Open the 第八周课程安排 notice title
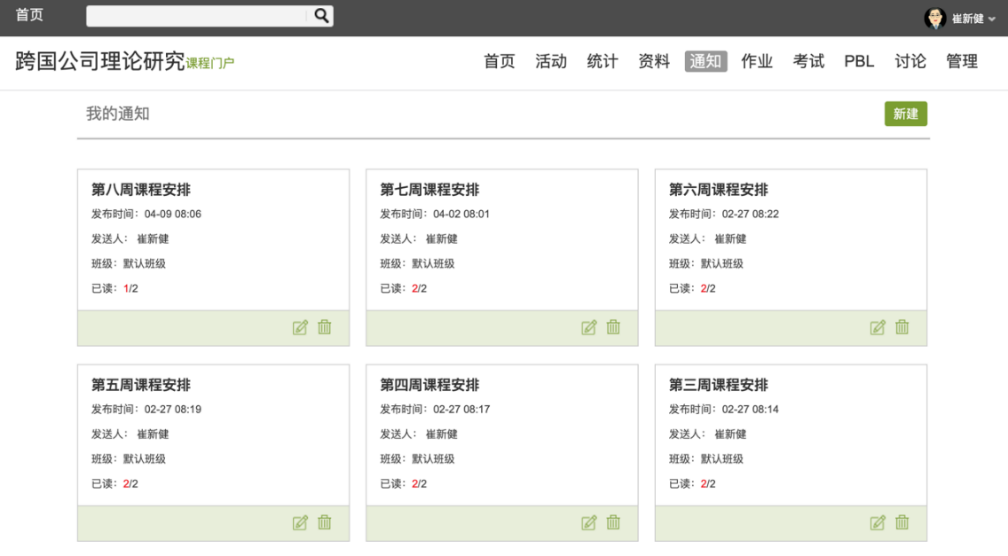Image resolution: width=1008 pixels, height=556 pixels. coord(141,190)
